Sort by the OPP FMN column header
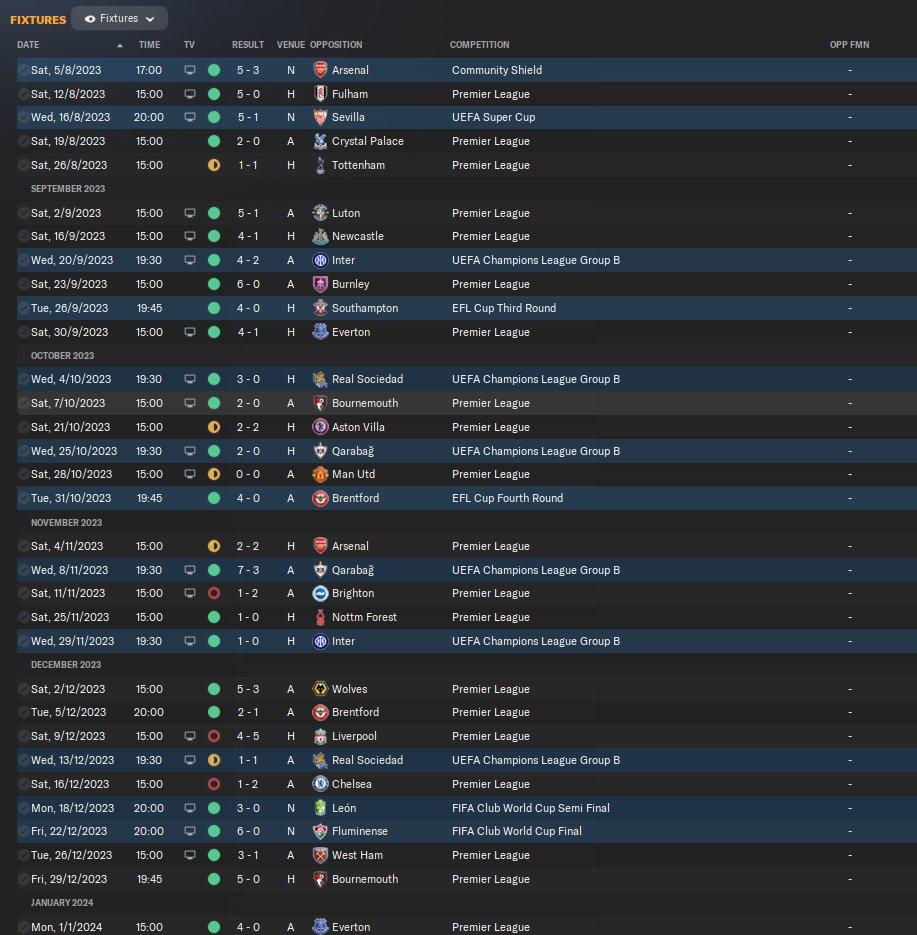917x935 pixels. click(850, 45)
